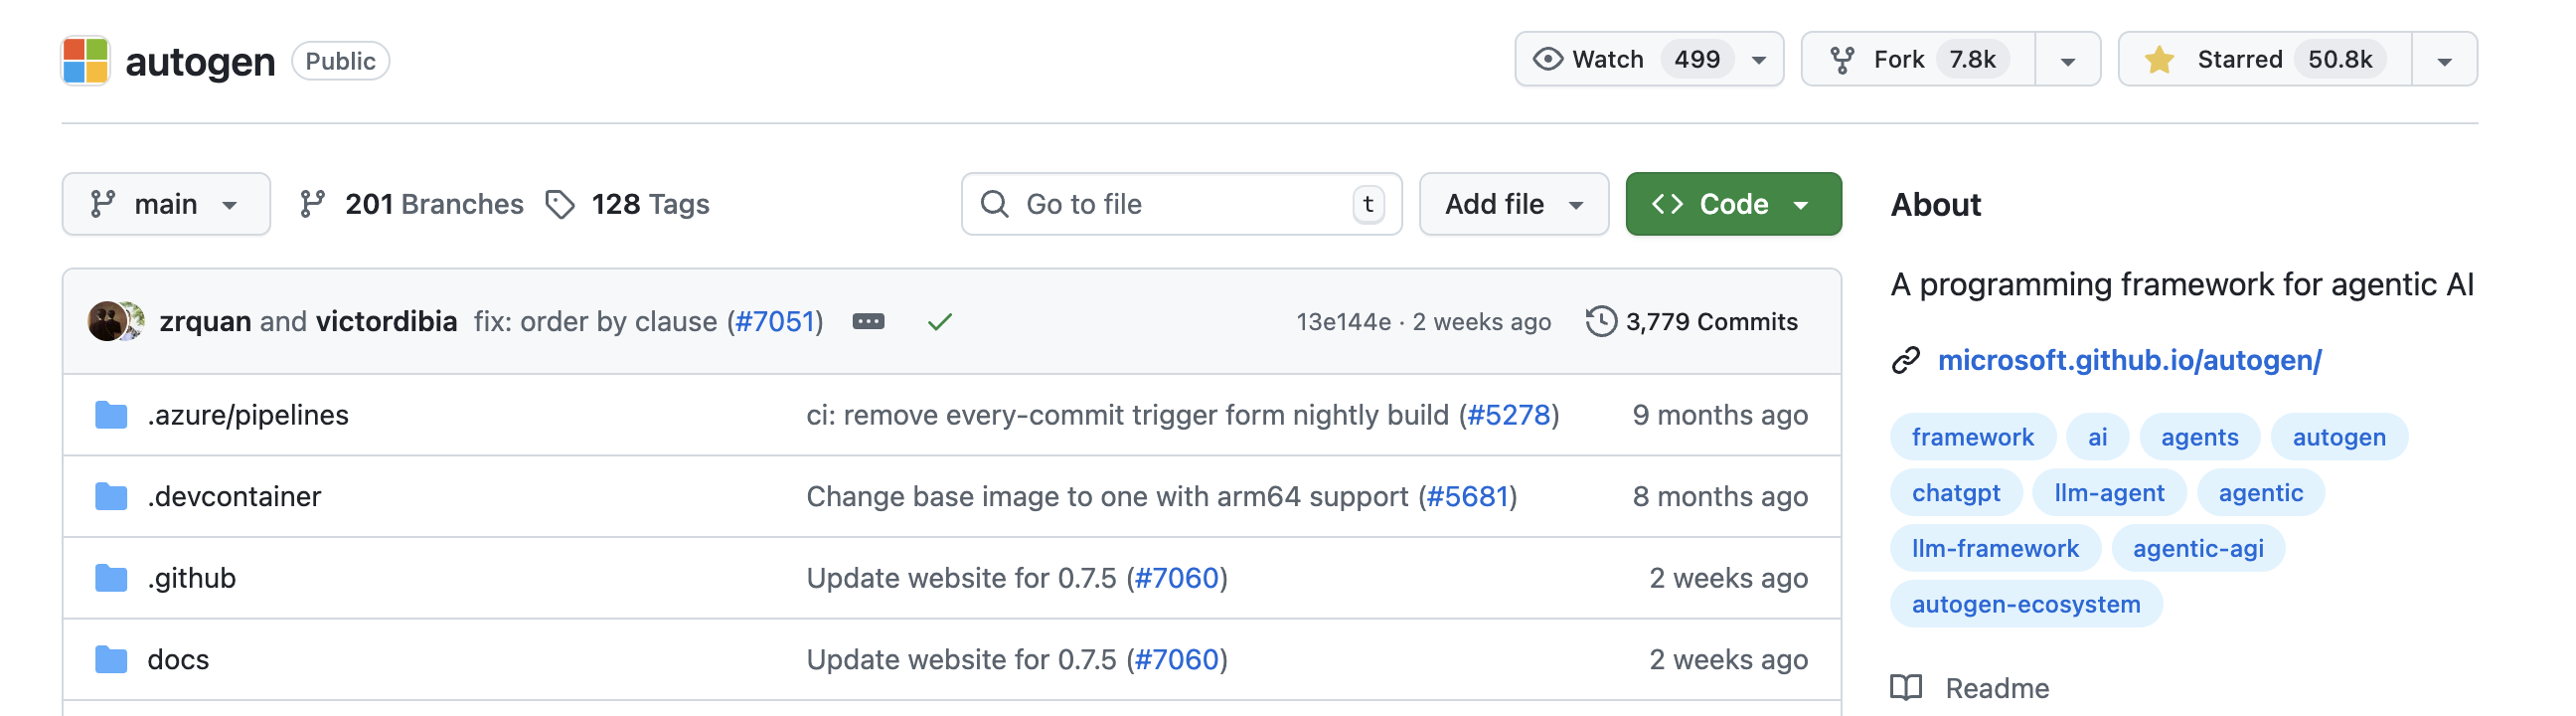Select the autogen topic tag
The height and width of the screenshot is (716, 2576).
pos(2339,437)
